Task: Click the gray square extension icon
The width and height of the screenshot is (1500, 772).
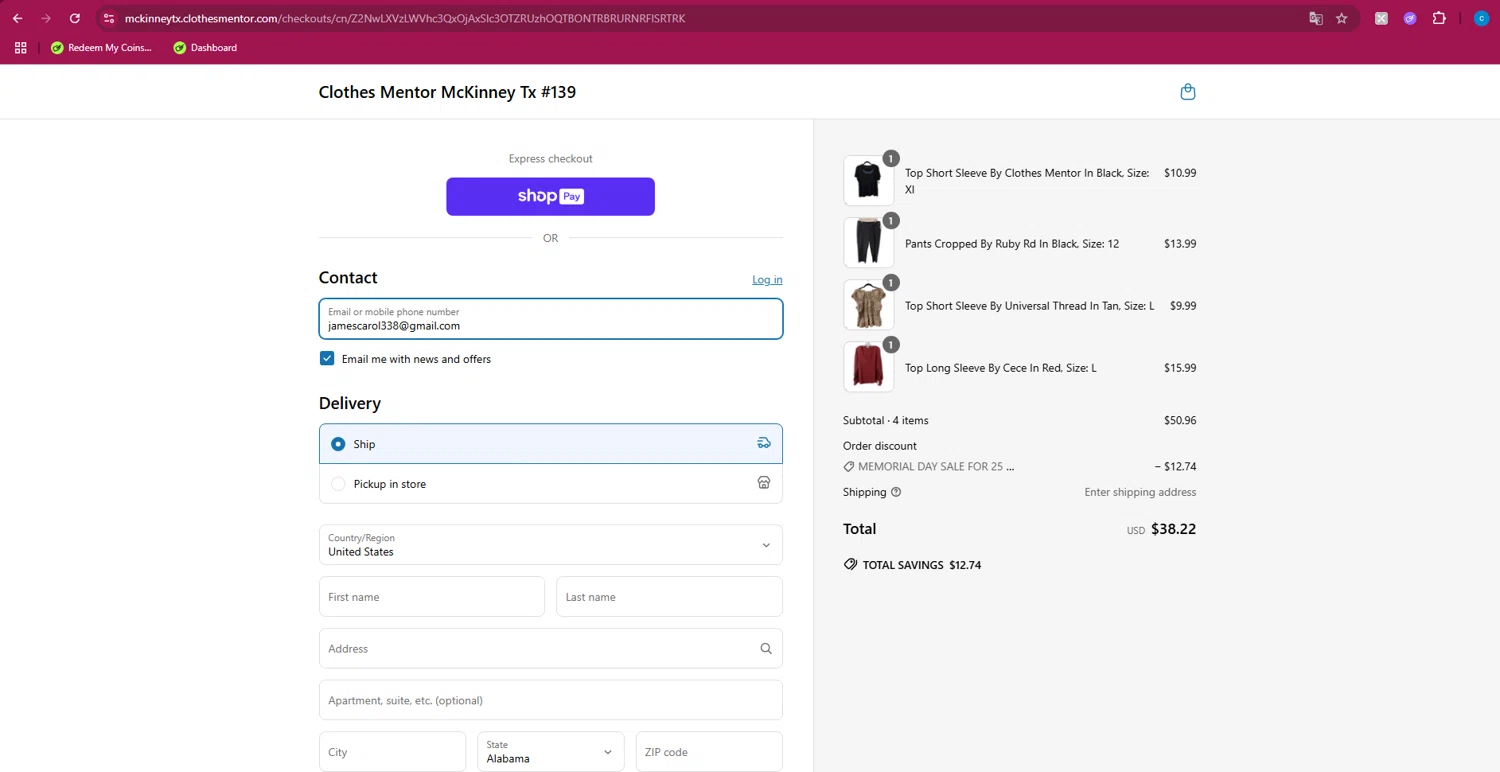Action: 1381,18
